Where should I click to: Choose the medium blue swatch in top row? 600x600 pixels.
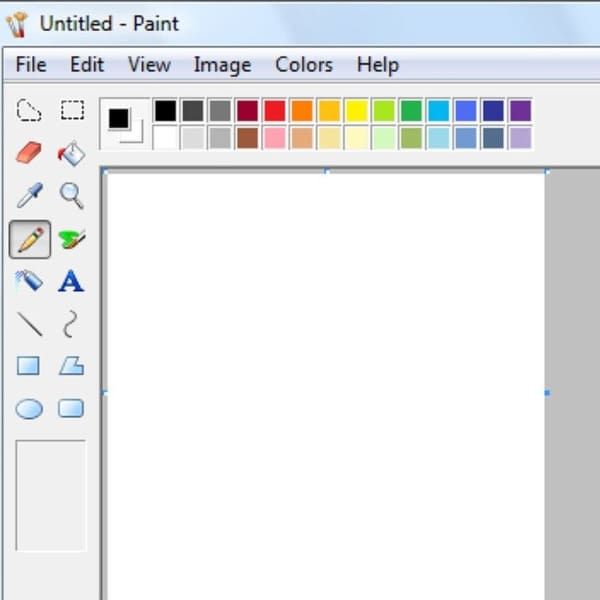click(466, 111)
